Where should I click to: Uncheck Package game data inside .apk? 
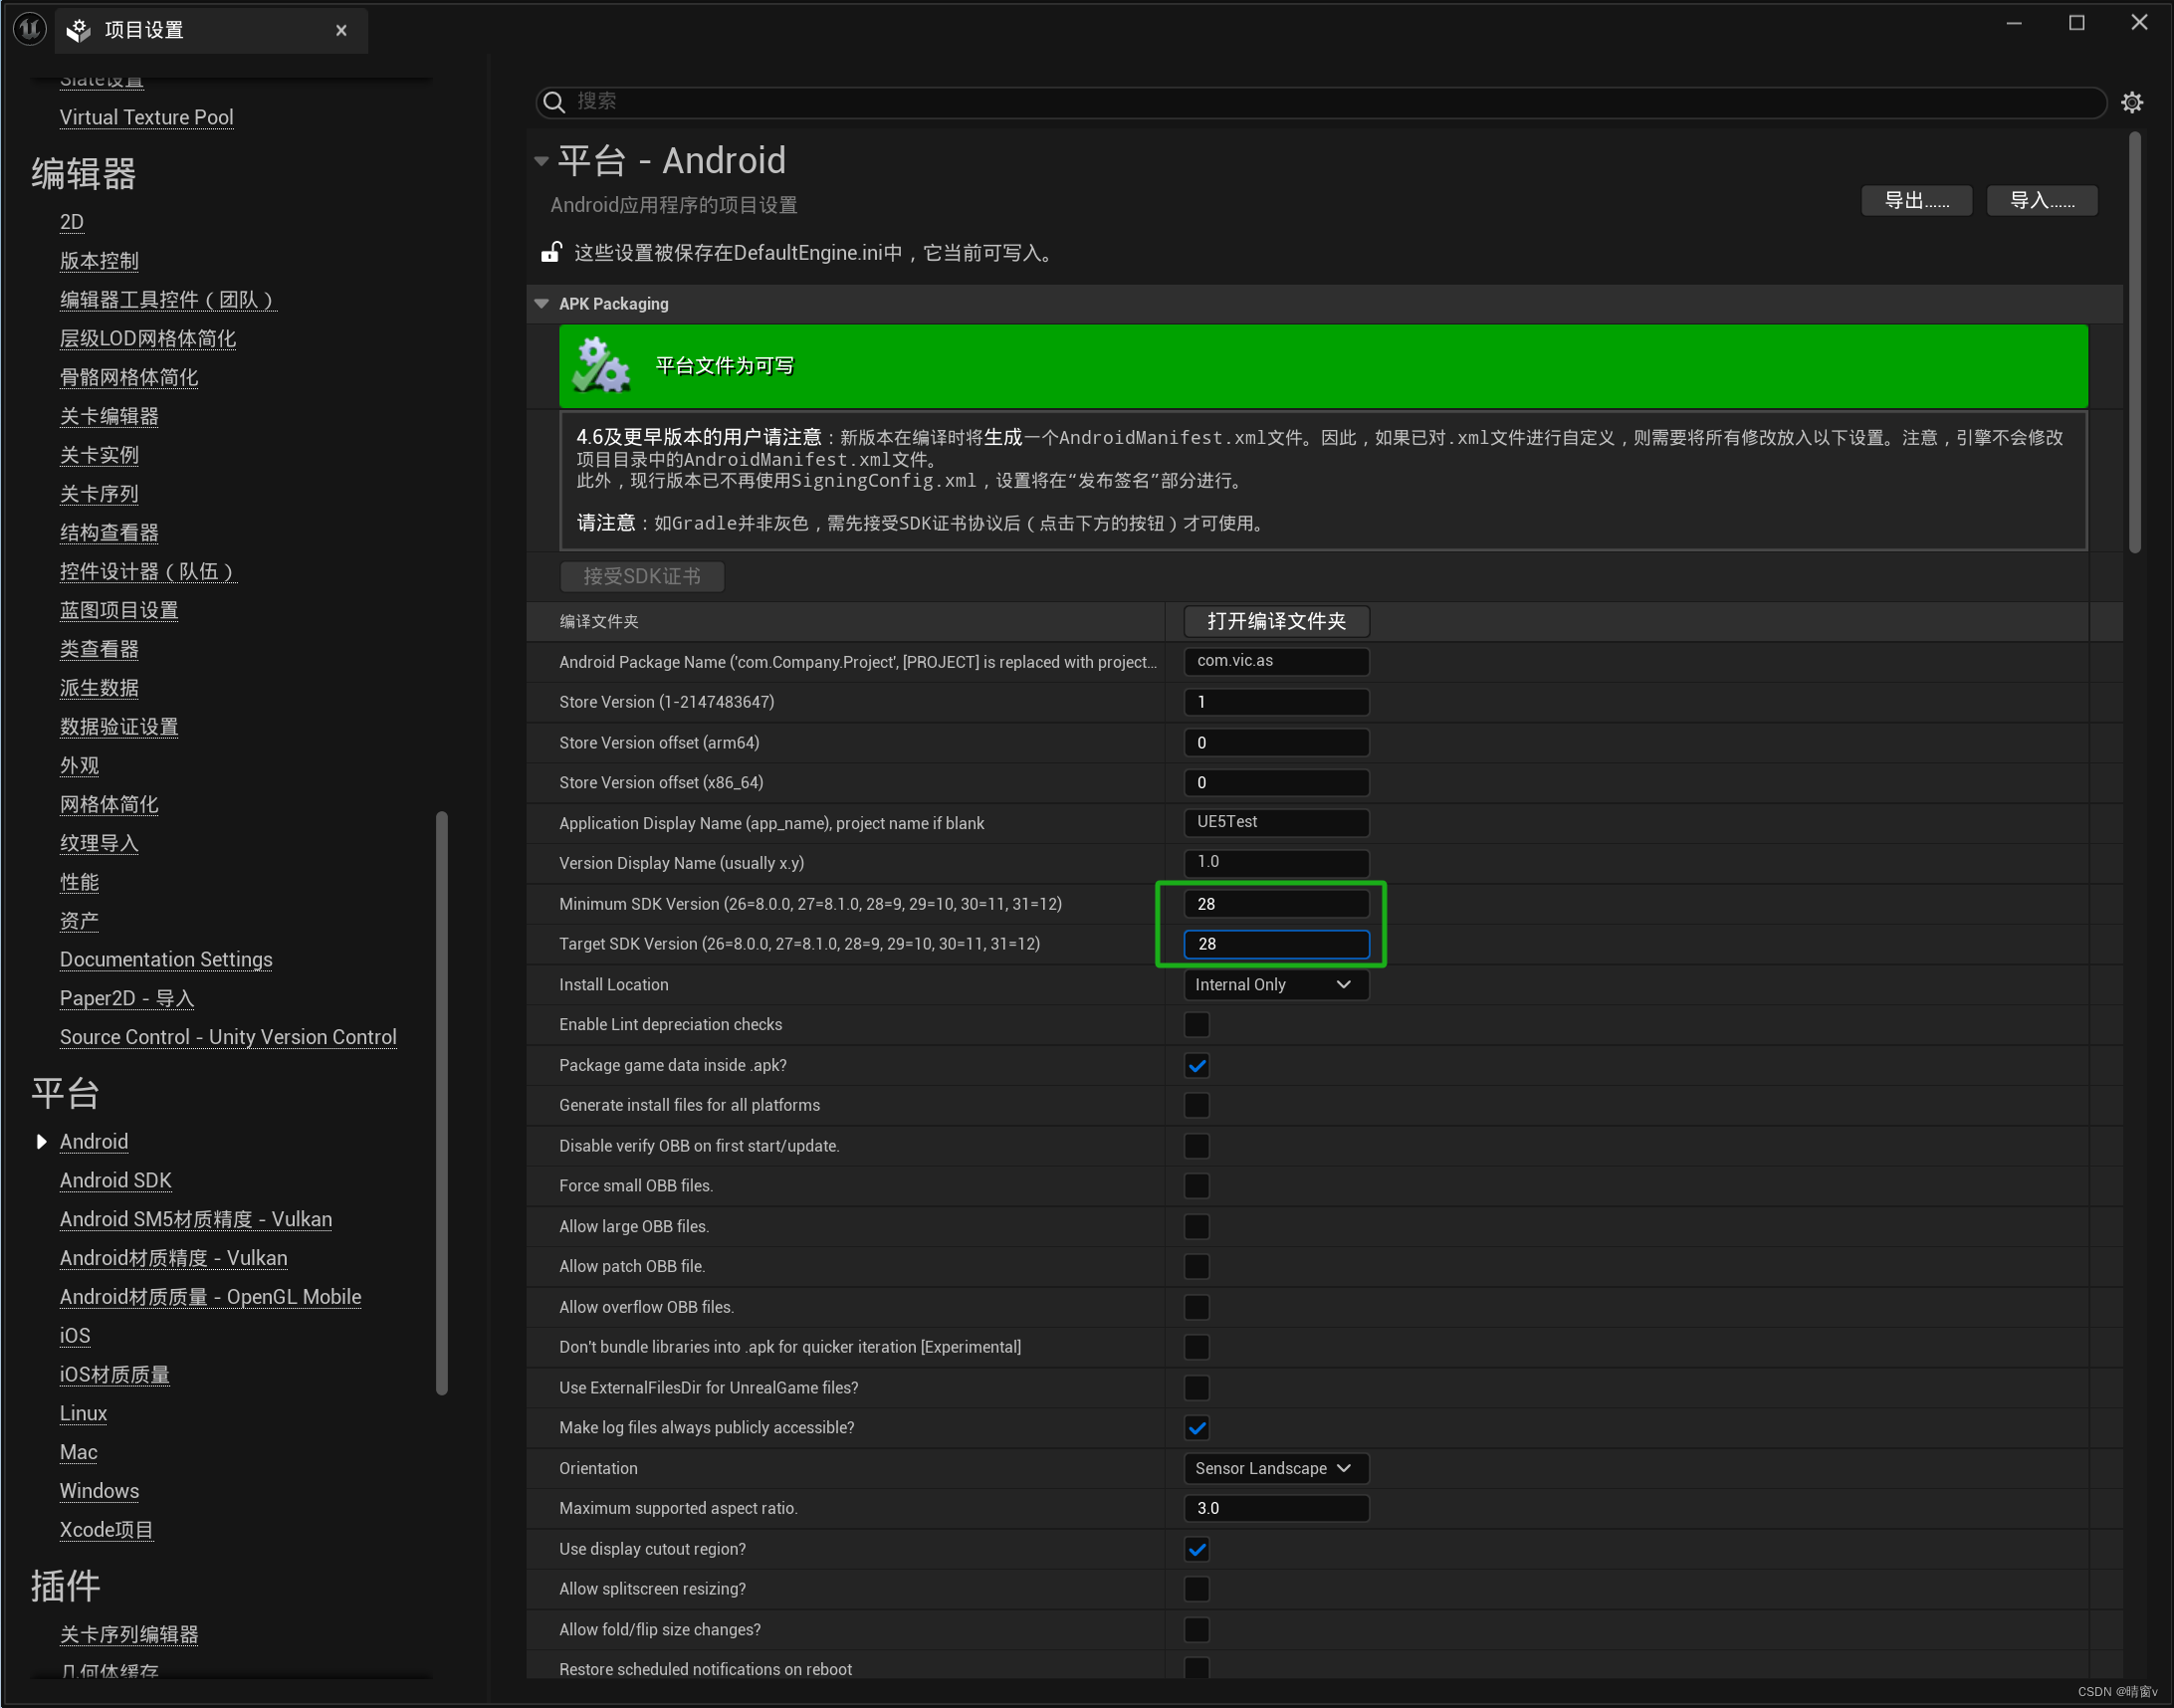(1196, 1065)
